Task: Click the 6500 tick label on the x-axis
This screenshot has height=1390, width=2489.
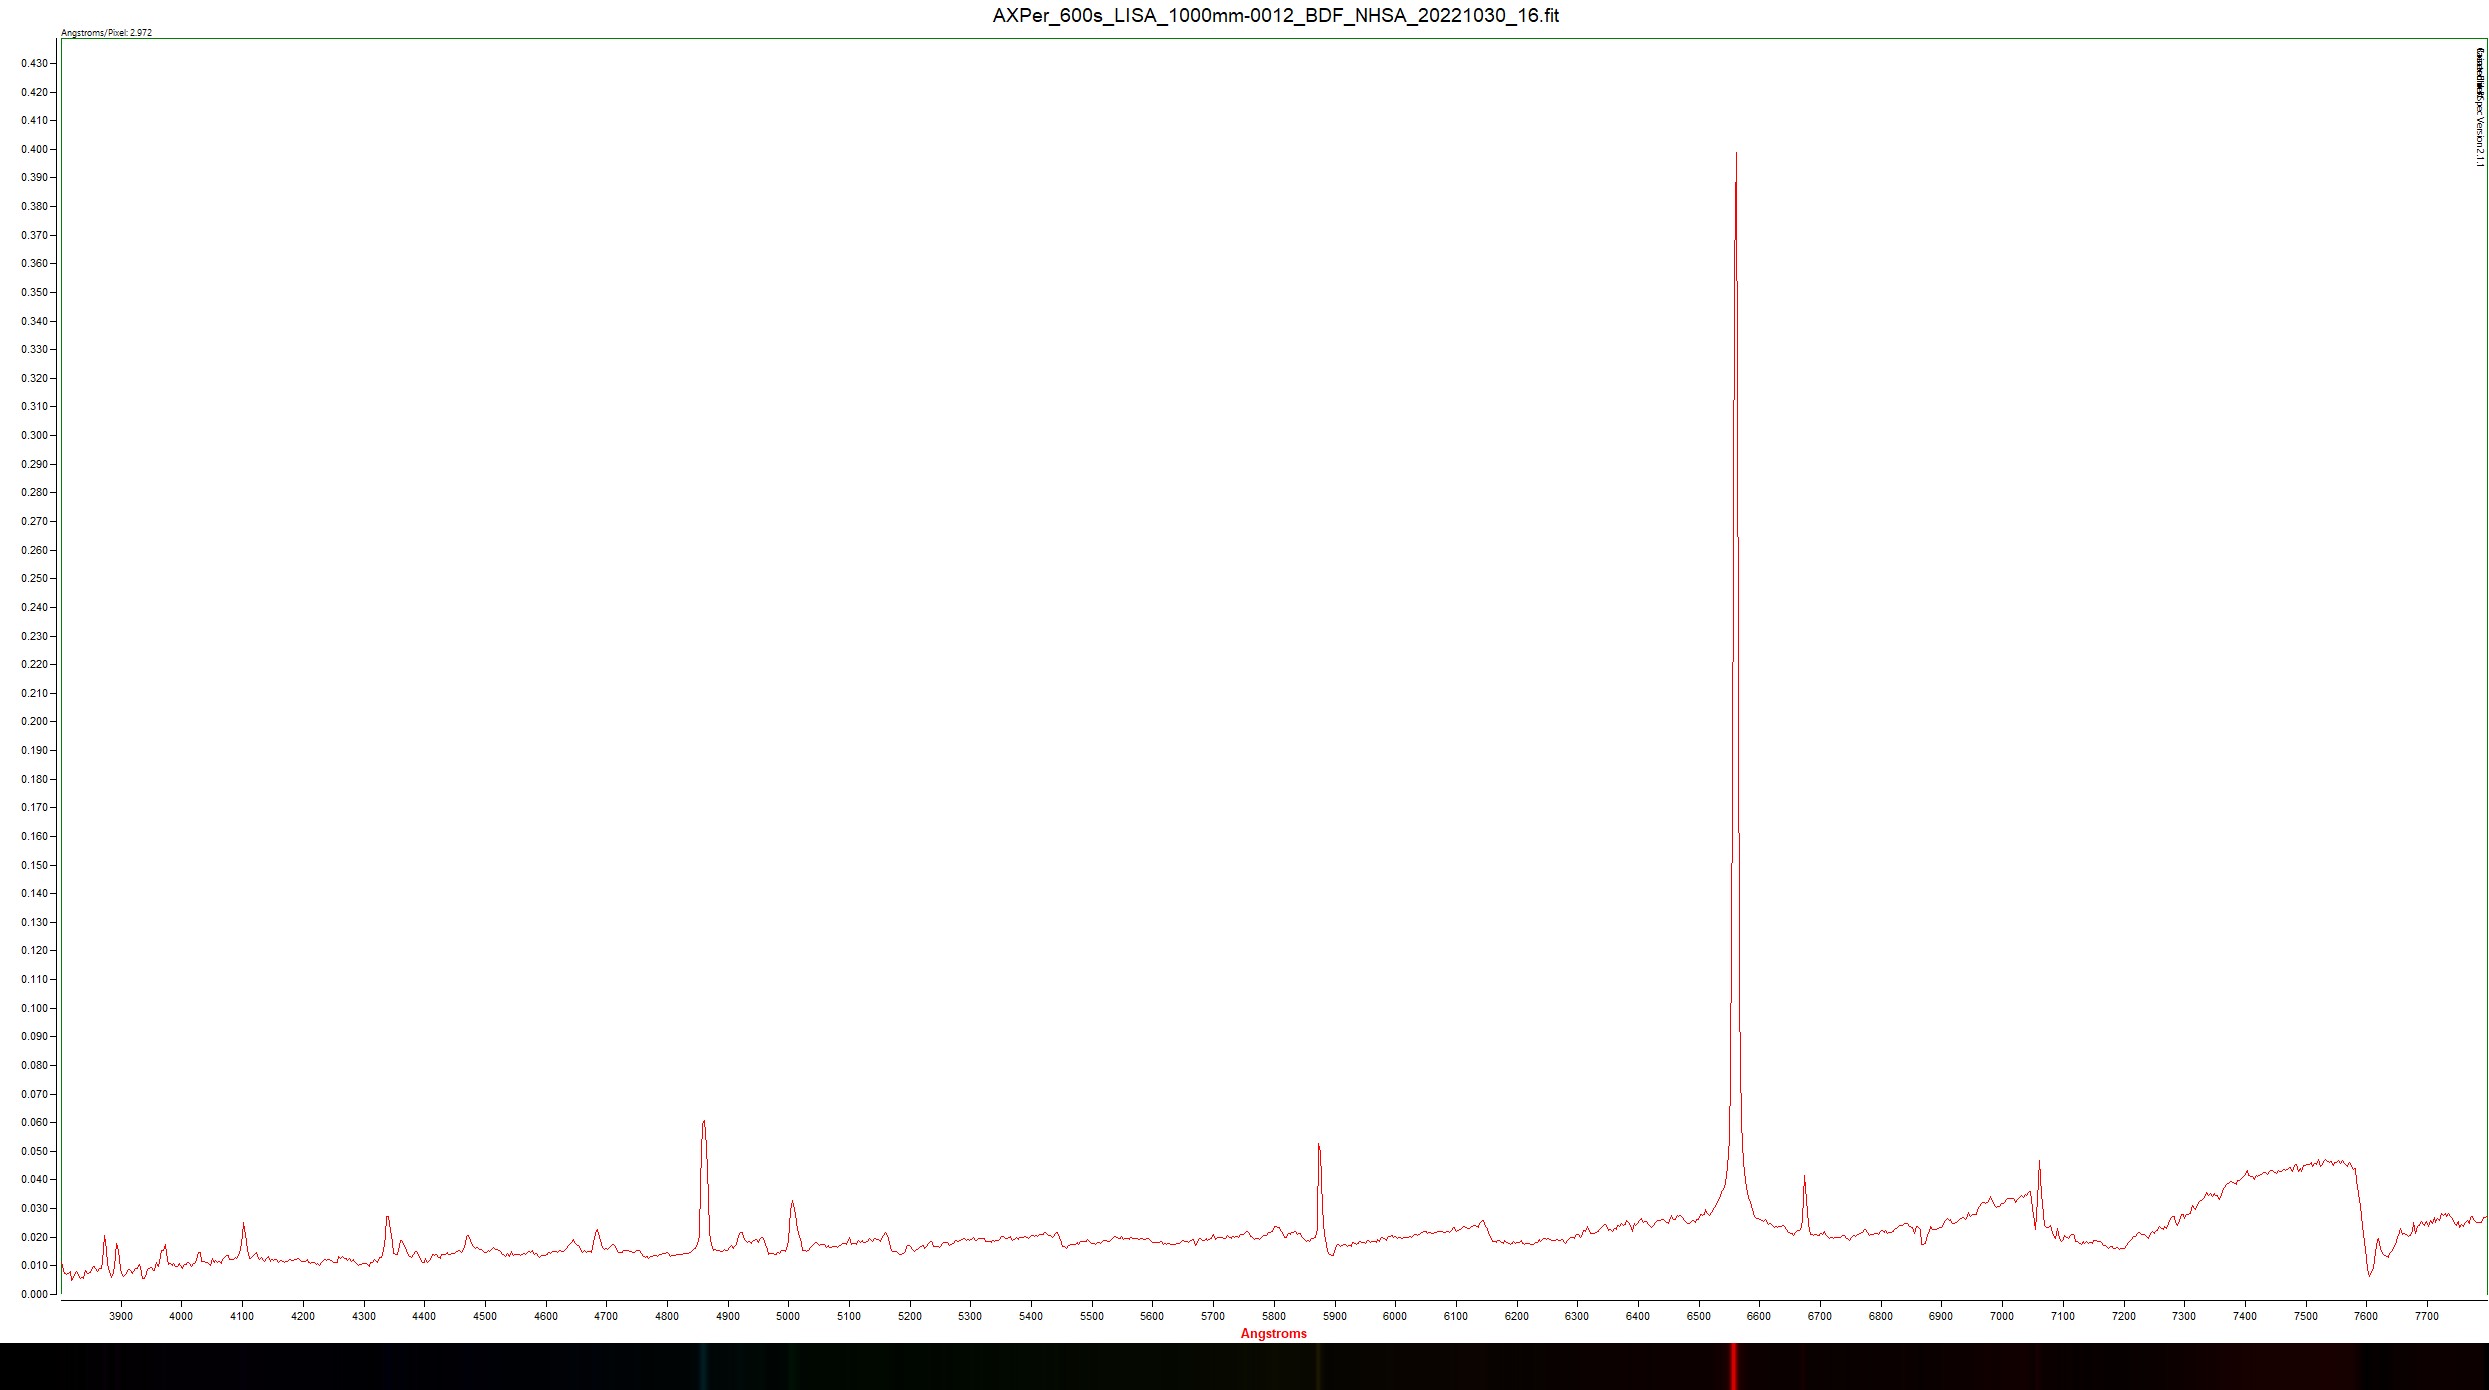Action: (x=1698, y=1316)
